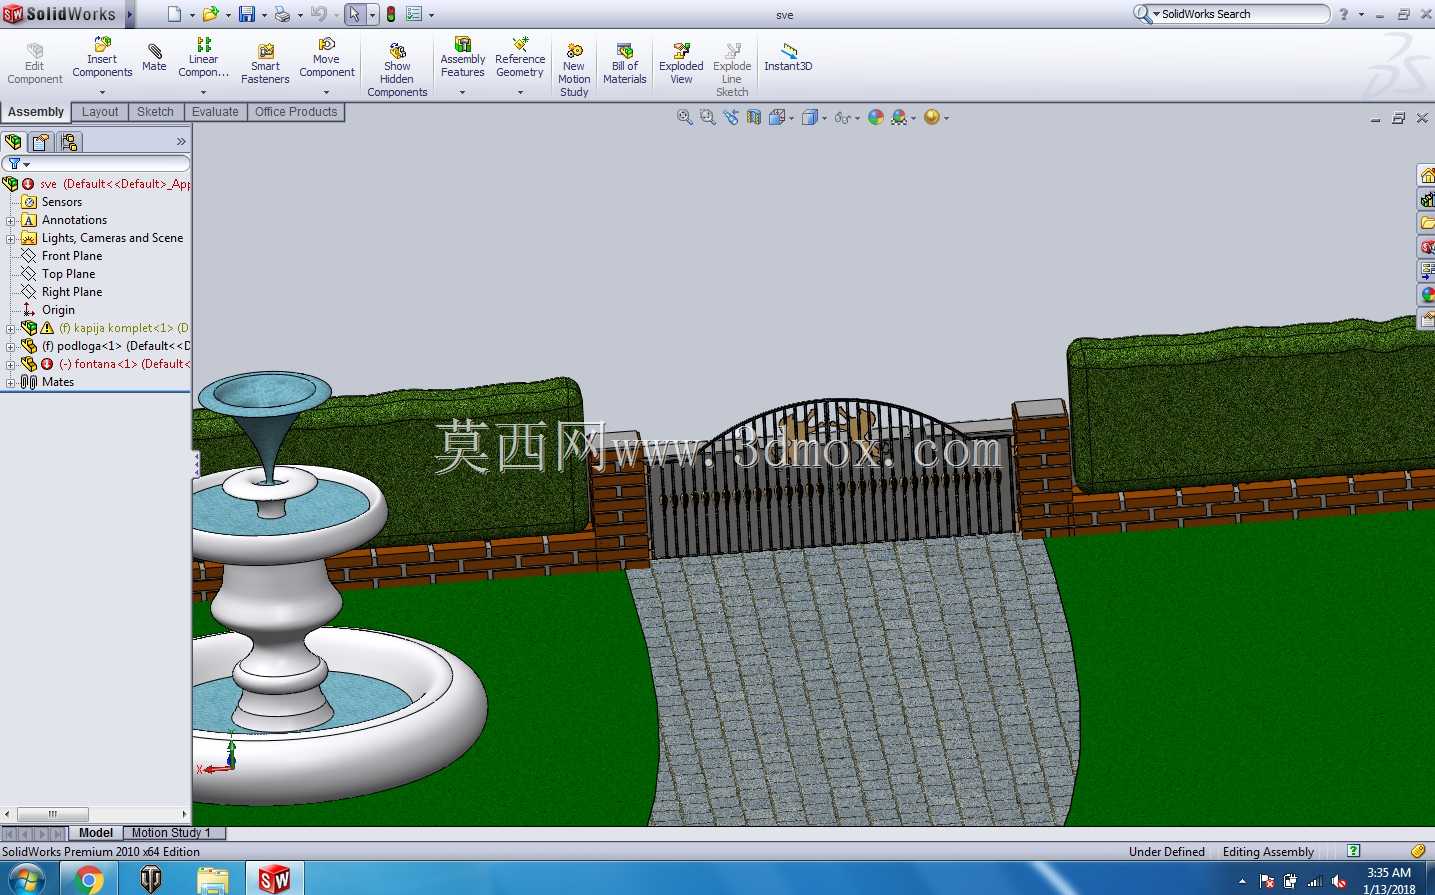Click Show Hidden Components tool

[x=397, y=70]
